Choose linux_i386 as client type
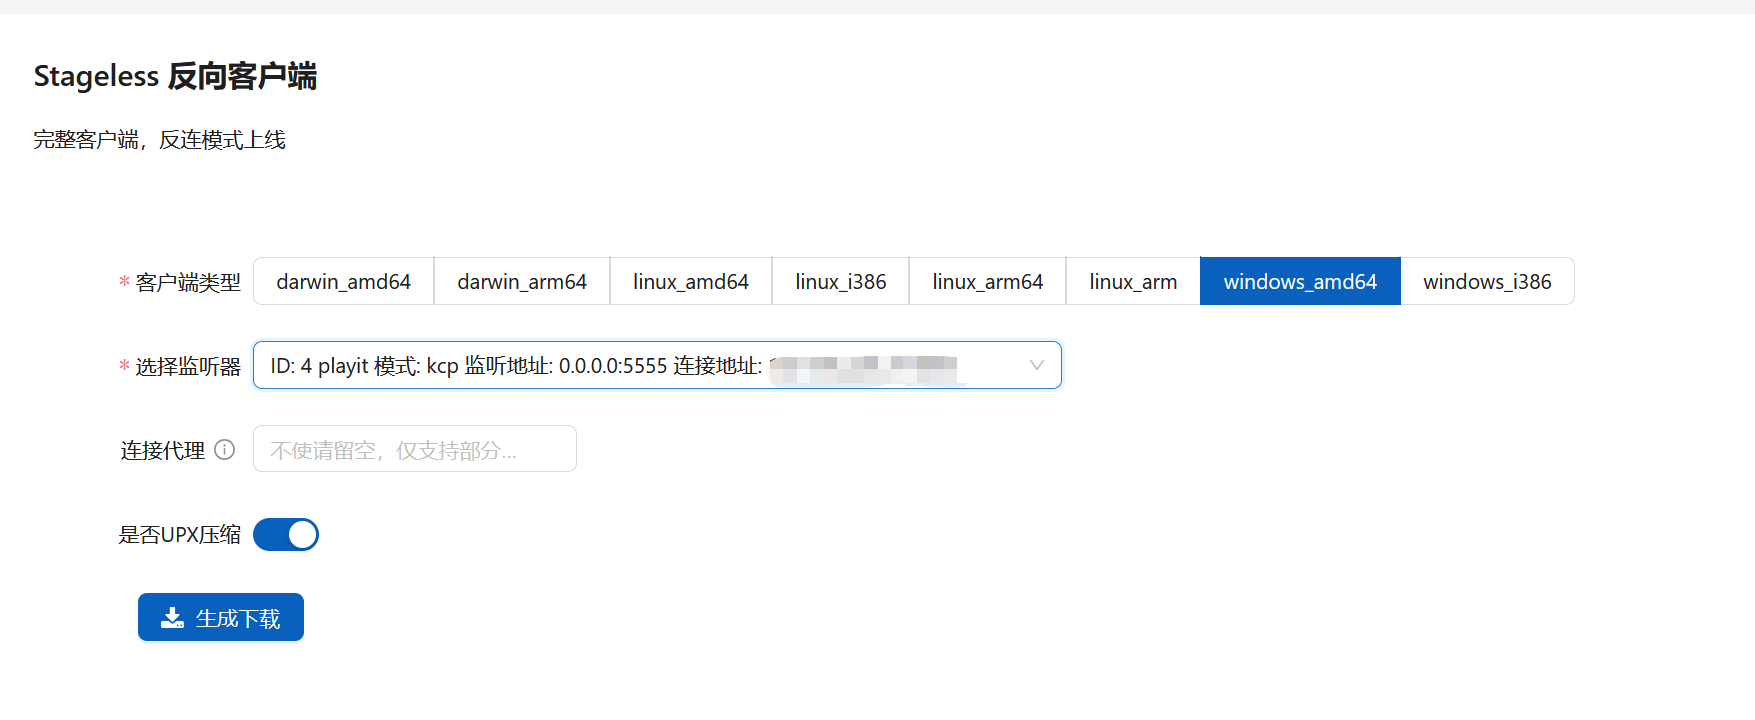The image size is (1755, 720). (x=840, y=282)
